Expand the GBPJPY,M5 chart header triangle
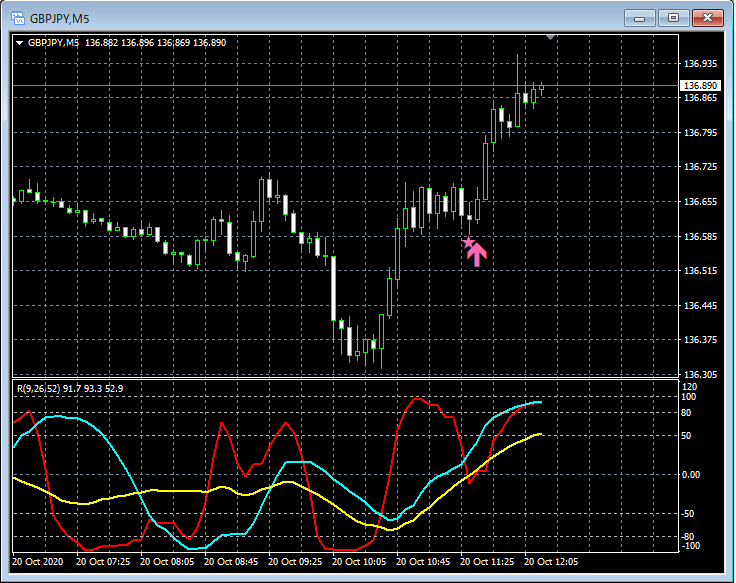Screen dimensions: 736x583 [20, 43]
